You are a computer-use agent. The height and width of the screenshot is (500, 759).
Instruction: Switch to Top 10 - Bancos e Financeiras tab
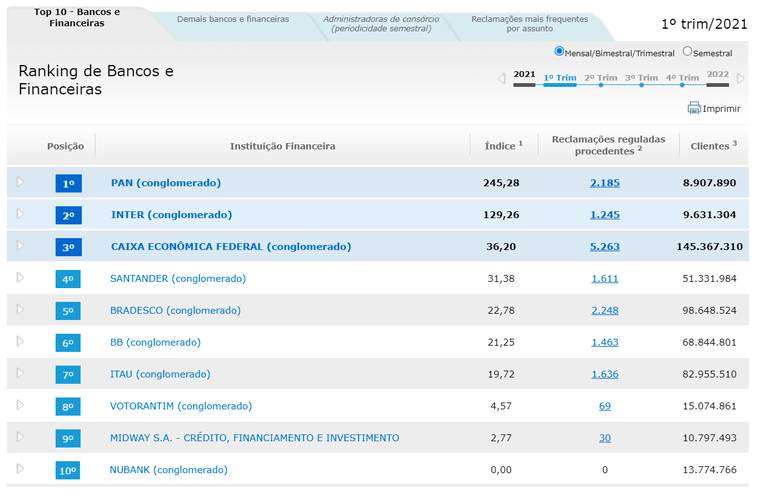77,17
